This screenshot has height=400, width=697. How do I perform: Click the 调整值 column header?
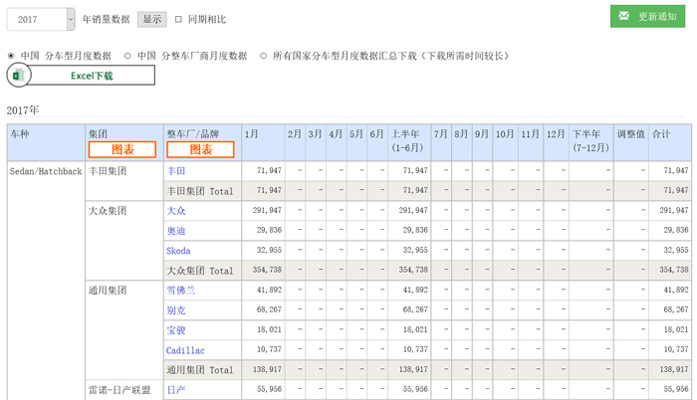(631, 143)
